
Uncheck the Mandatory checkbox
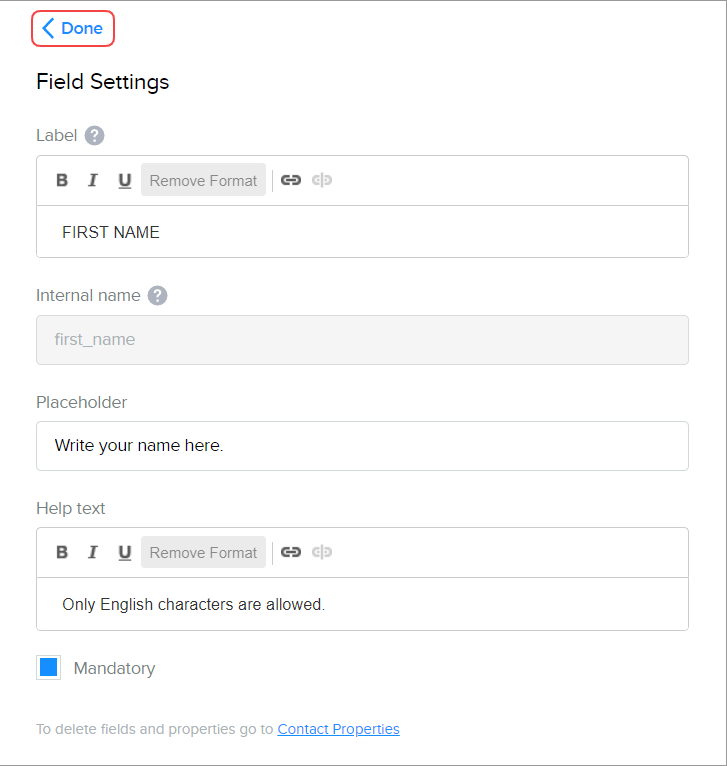pyautogui.click(x=49, y=668)
